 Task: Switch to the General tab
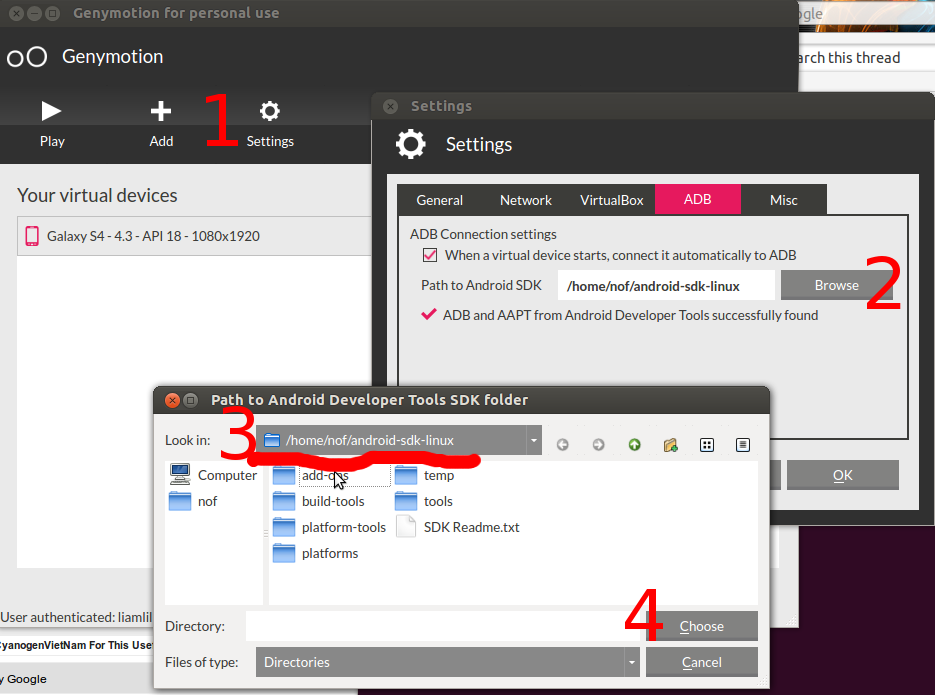point(439,200)
